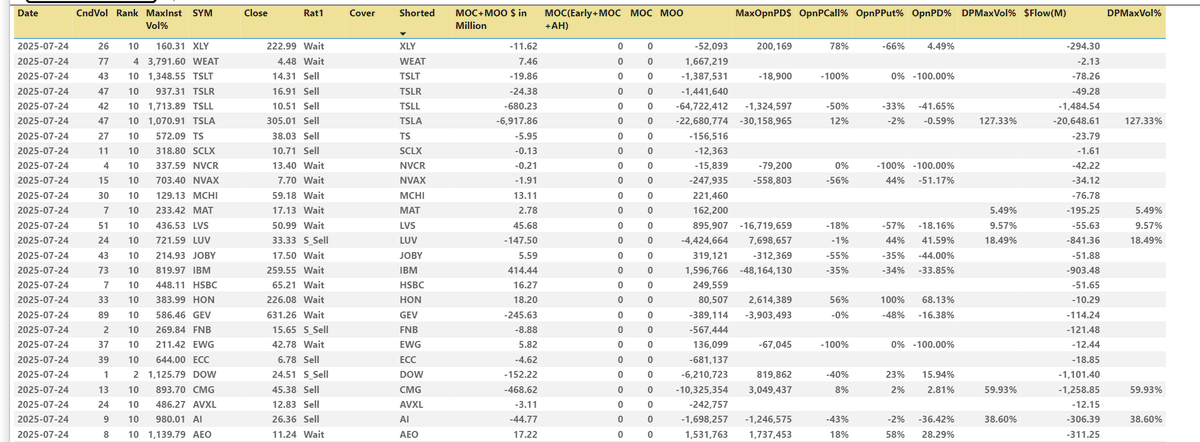Click the $Flow value -903.48
Image resolution: width=1200 pixels, height=442 pixels.
1083,270
